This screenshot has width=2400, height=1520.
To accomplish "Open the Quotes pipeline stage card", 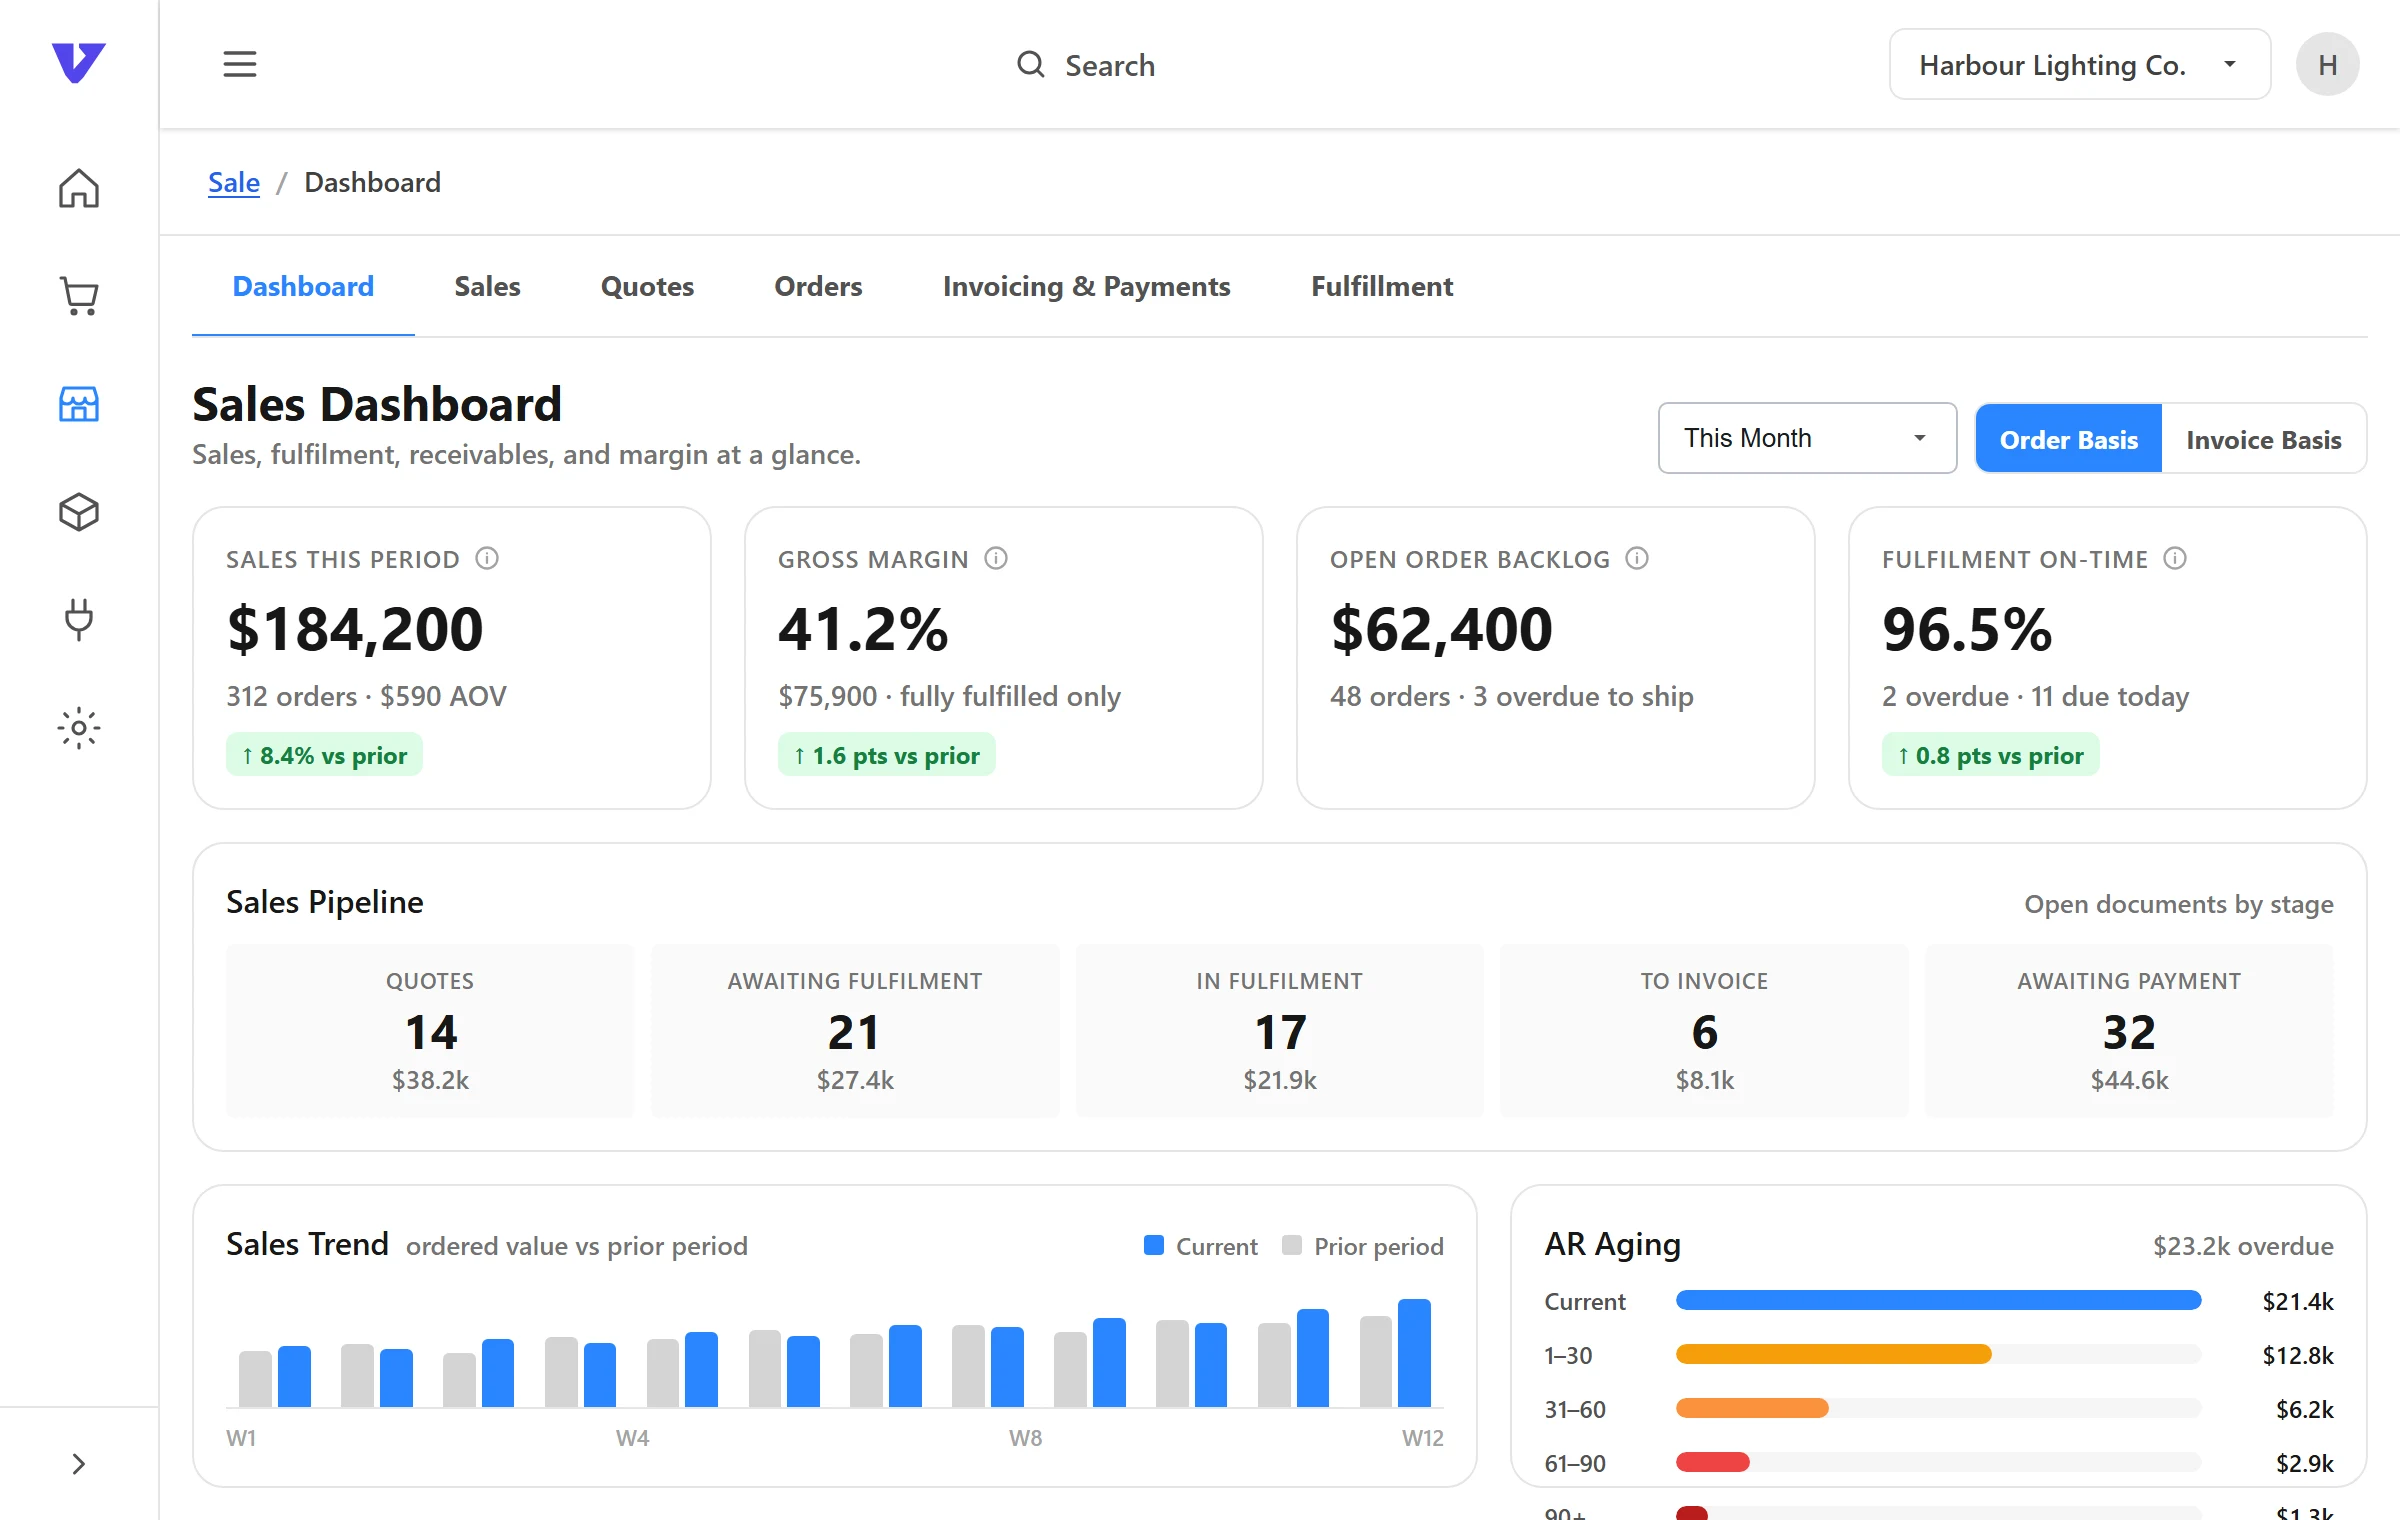I will tap(430, 1031).
